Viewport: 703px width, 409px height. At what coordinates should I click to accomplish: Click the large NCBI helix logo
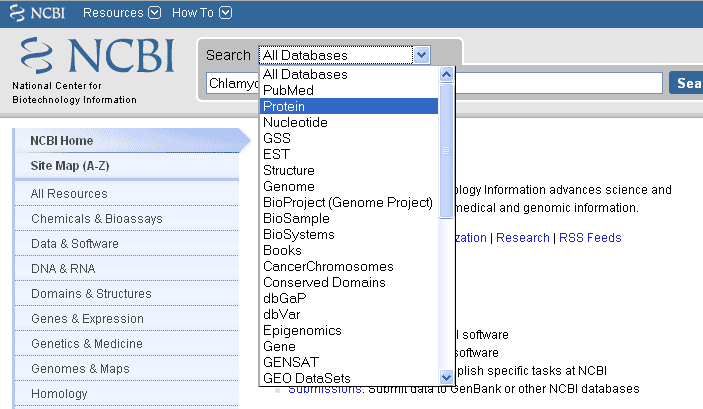[x=97, y=62]
